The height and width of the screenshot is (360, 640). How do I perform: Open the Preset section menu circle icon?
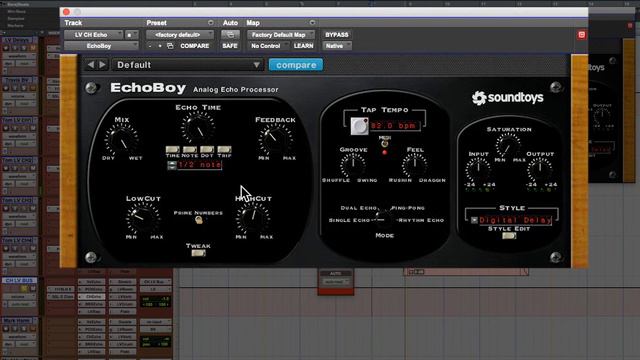pos(211,22)
